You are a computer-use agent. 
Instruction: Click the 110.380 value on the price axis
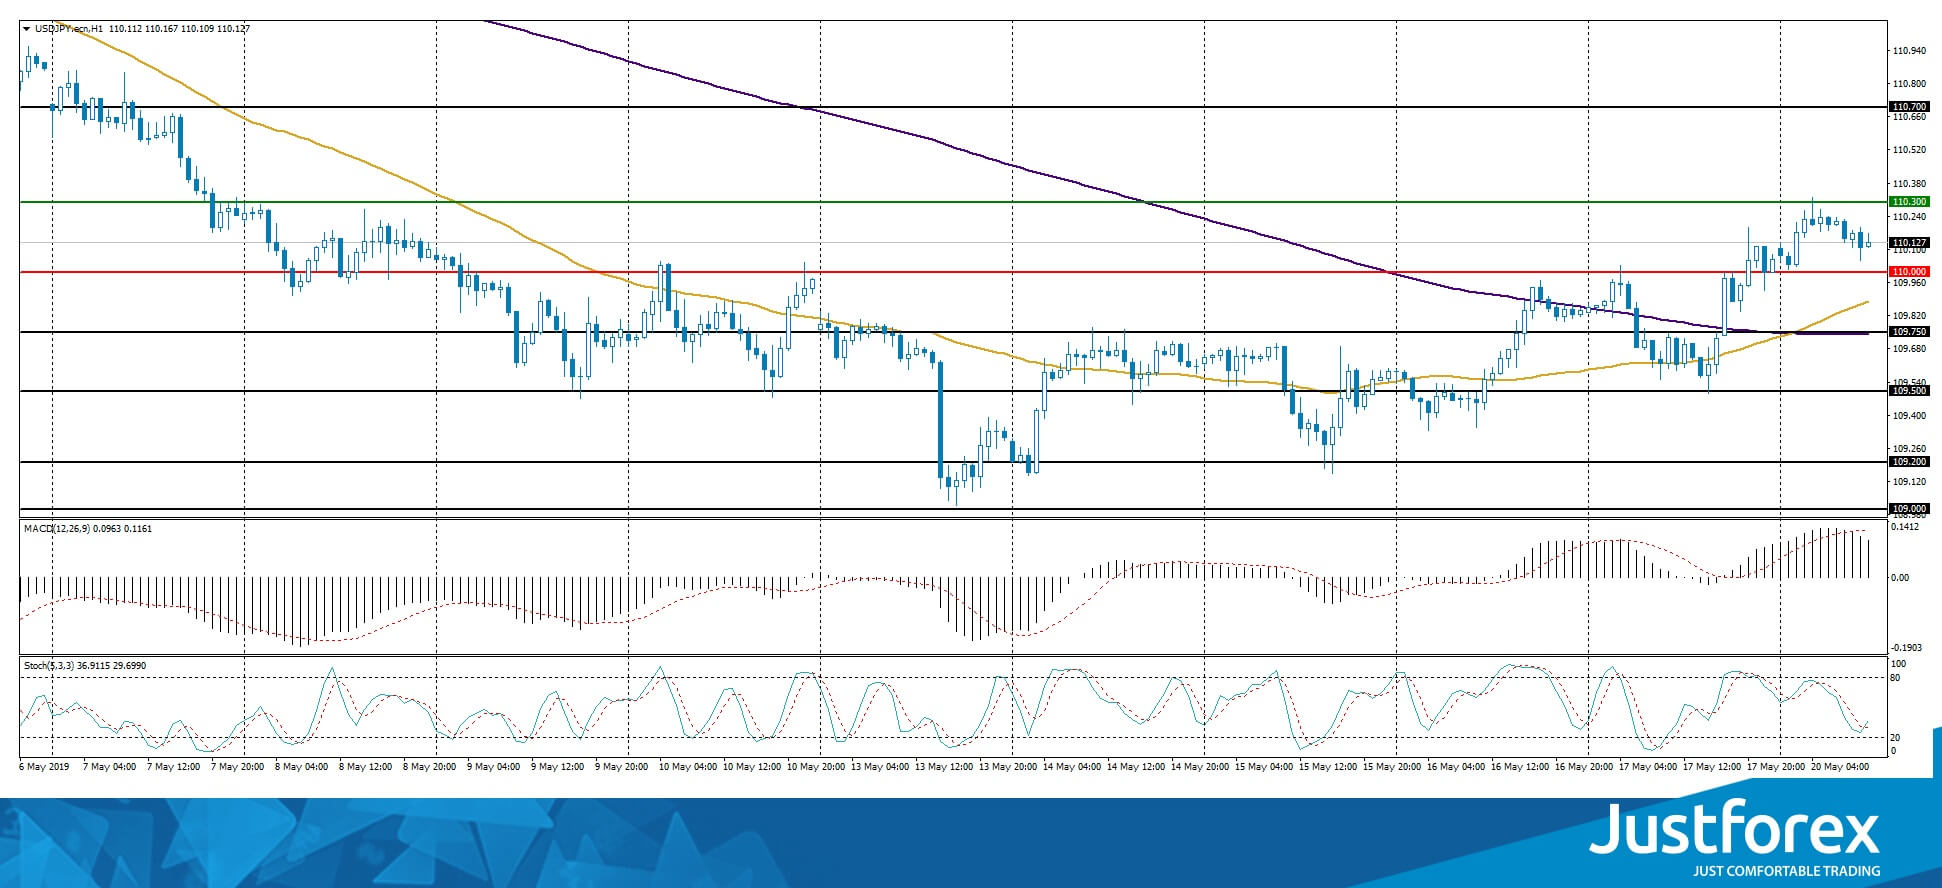pyautogui.click(x=1910, y=184)
